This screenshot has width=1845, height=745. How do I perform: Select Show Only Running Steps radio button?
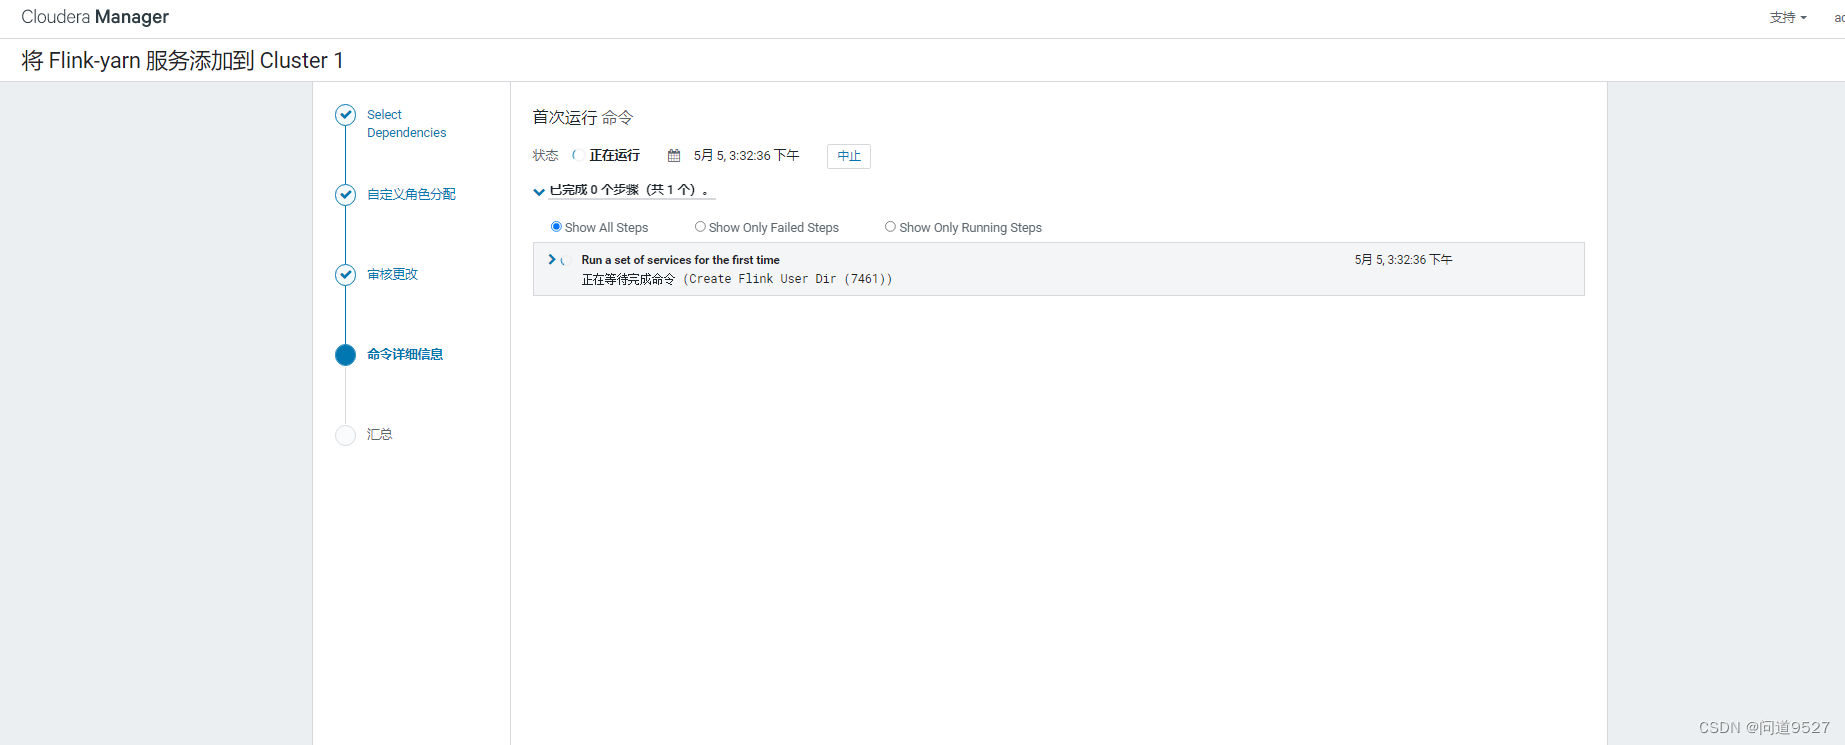coord(890,227)
